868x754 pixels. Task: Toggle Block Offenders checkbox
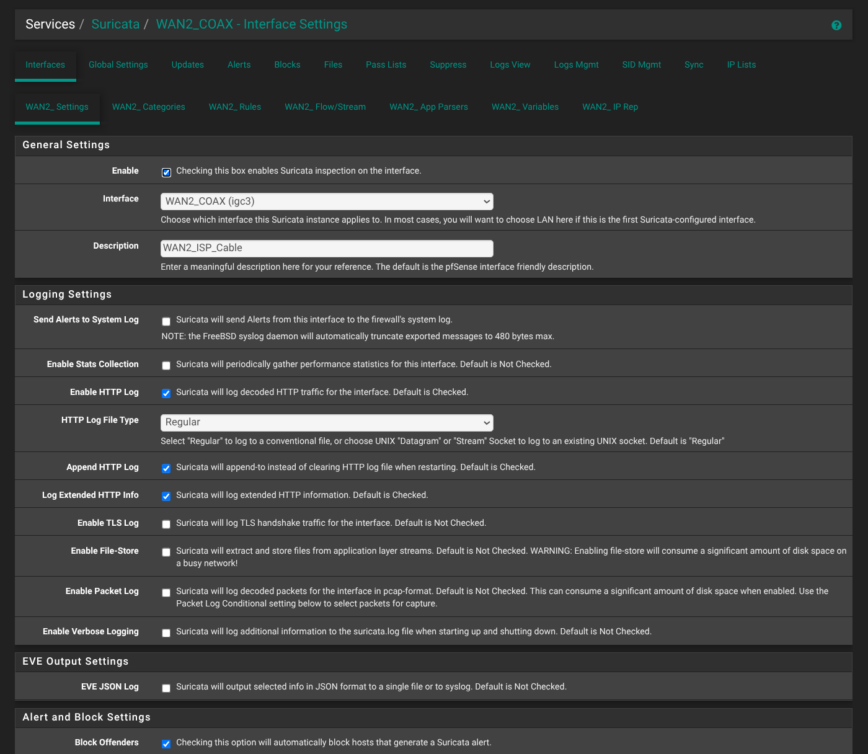166,743
